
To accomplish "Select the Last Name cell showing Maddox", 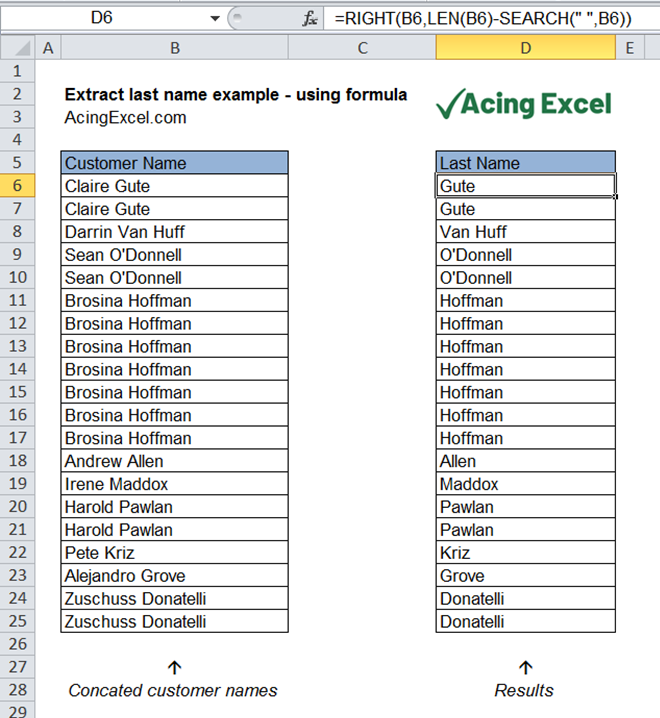I will coord(525,484).
